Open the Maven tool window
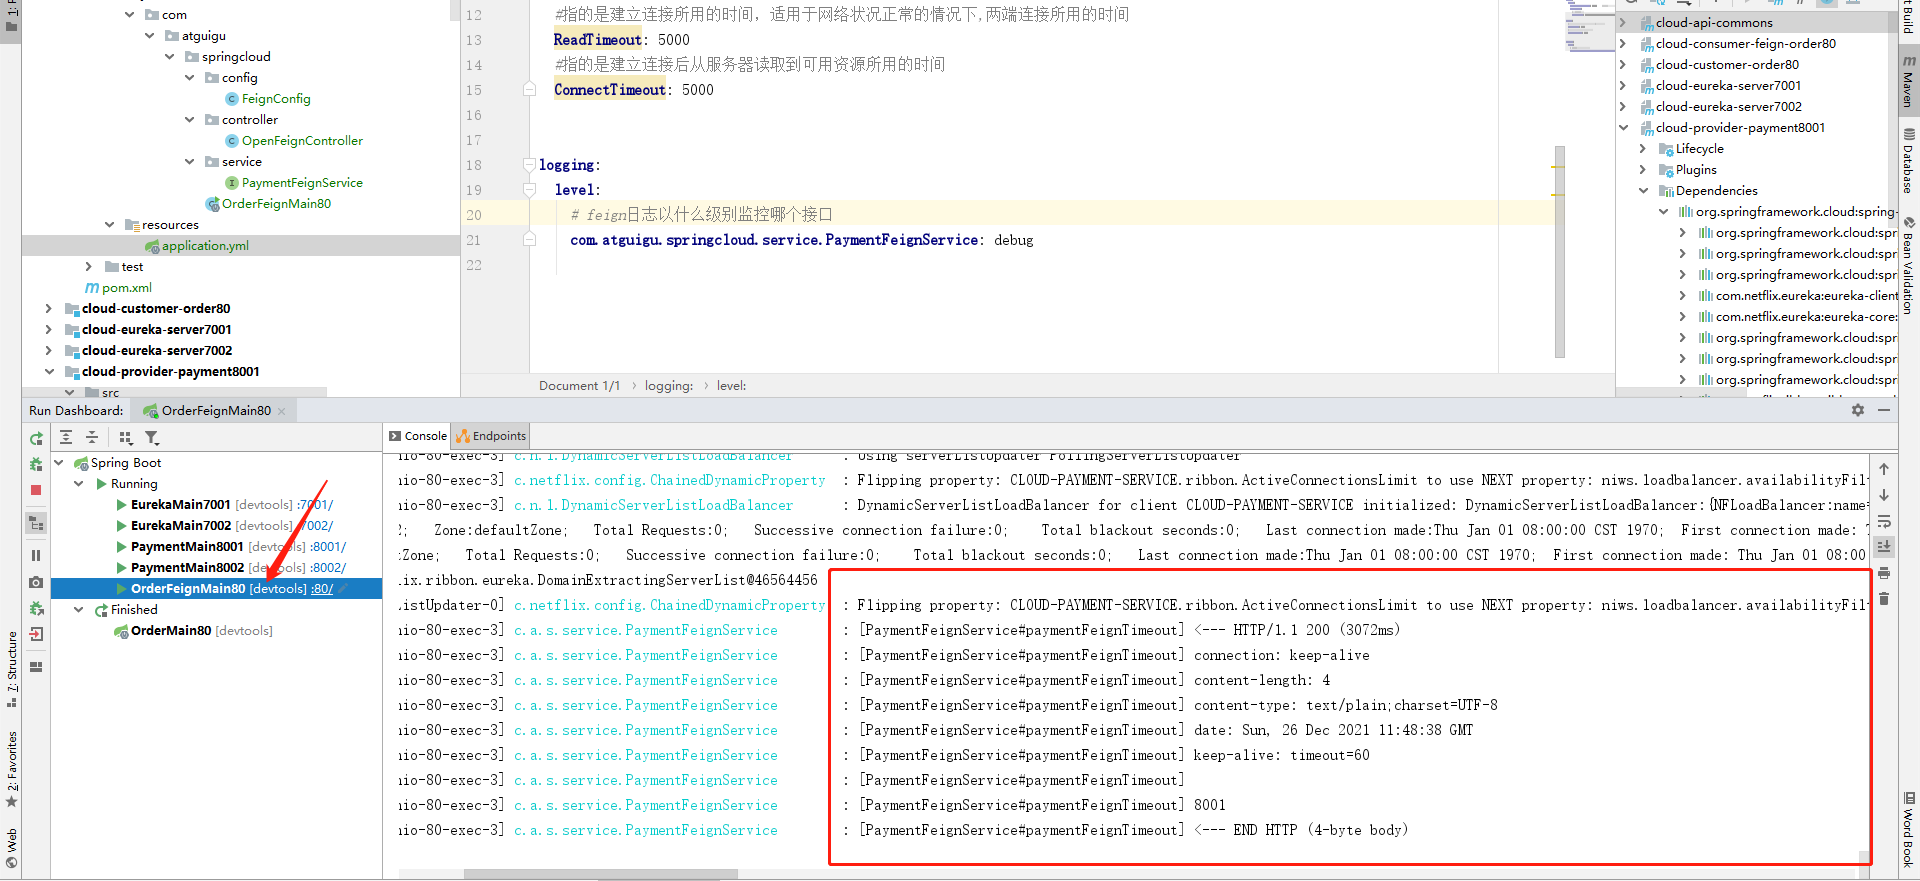1920x881 pixels. point(1909,80)
